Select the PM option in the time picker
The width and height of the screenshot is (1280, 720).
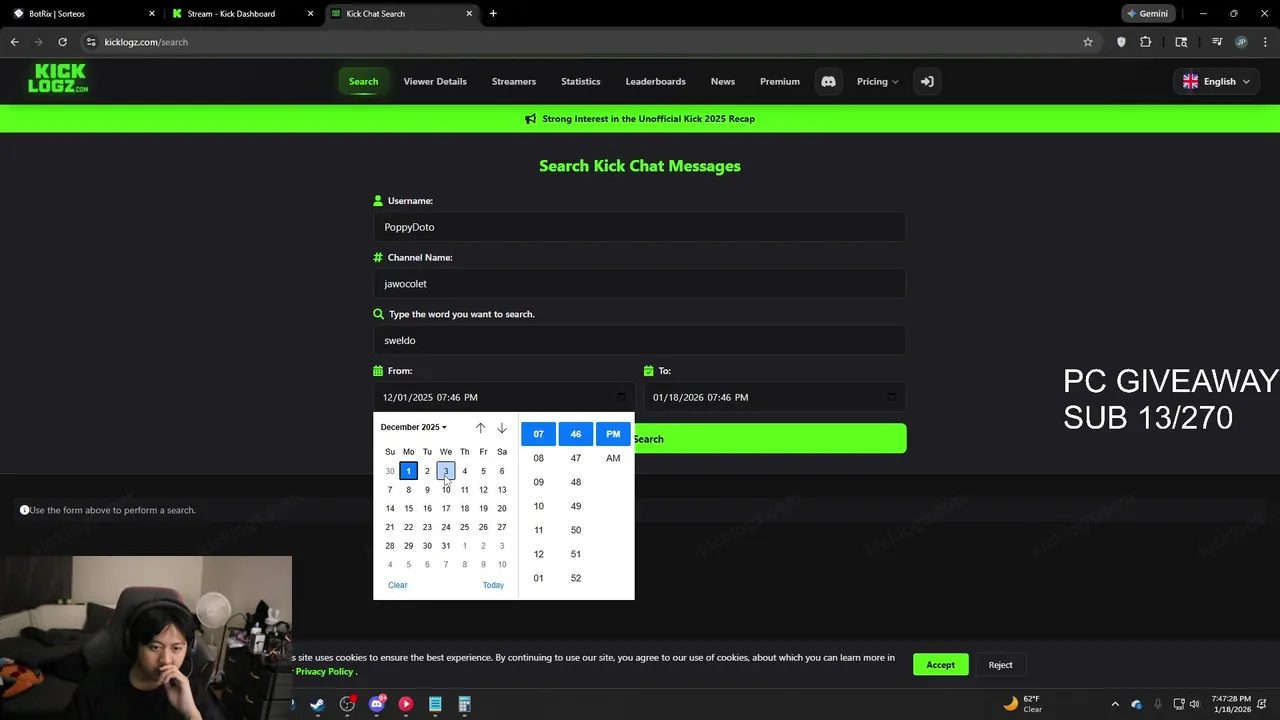pos(613,434)
